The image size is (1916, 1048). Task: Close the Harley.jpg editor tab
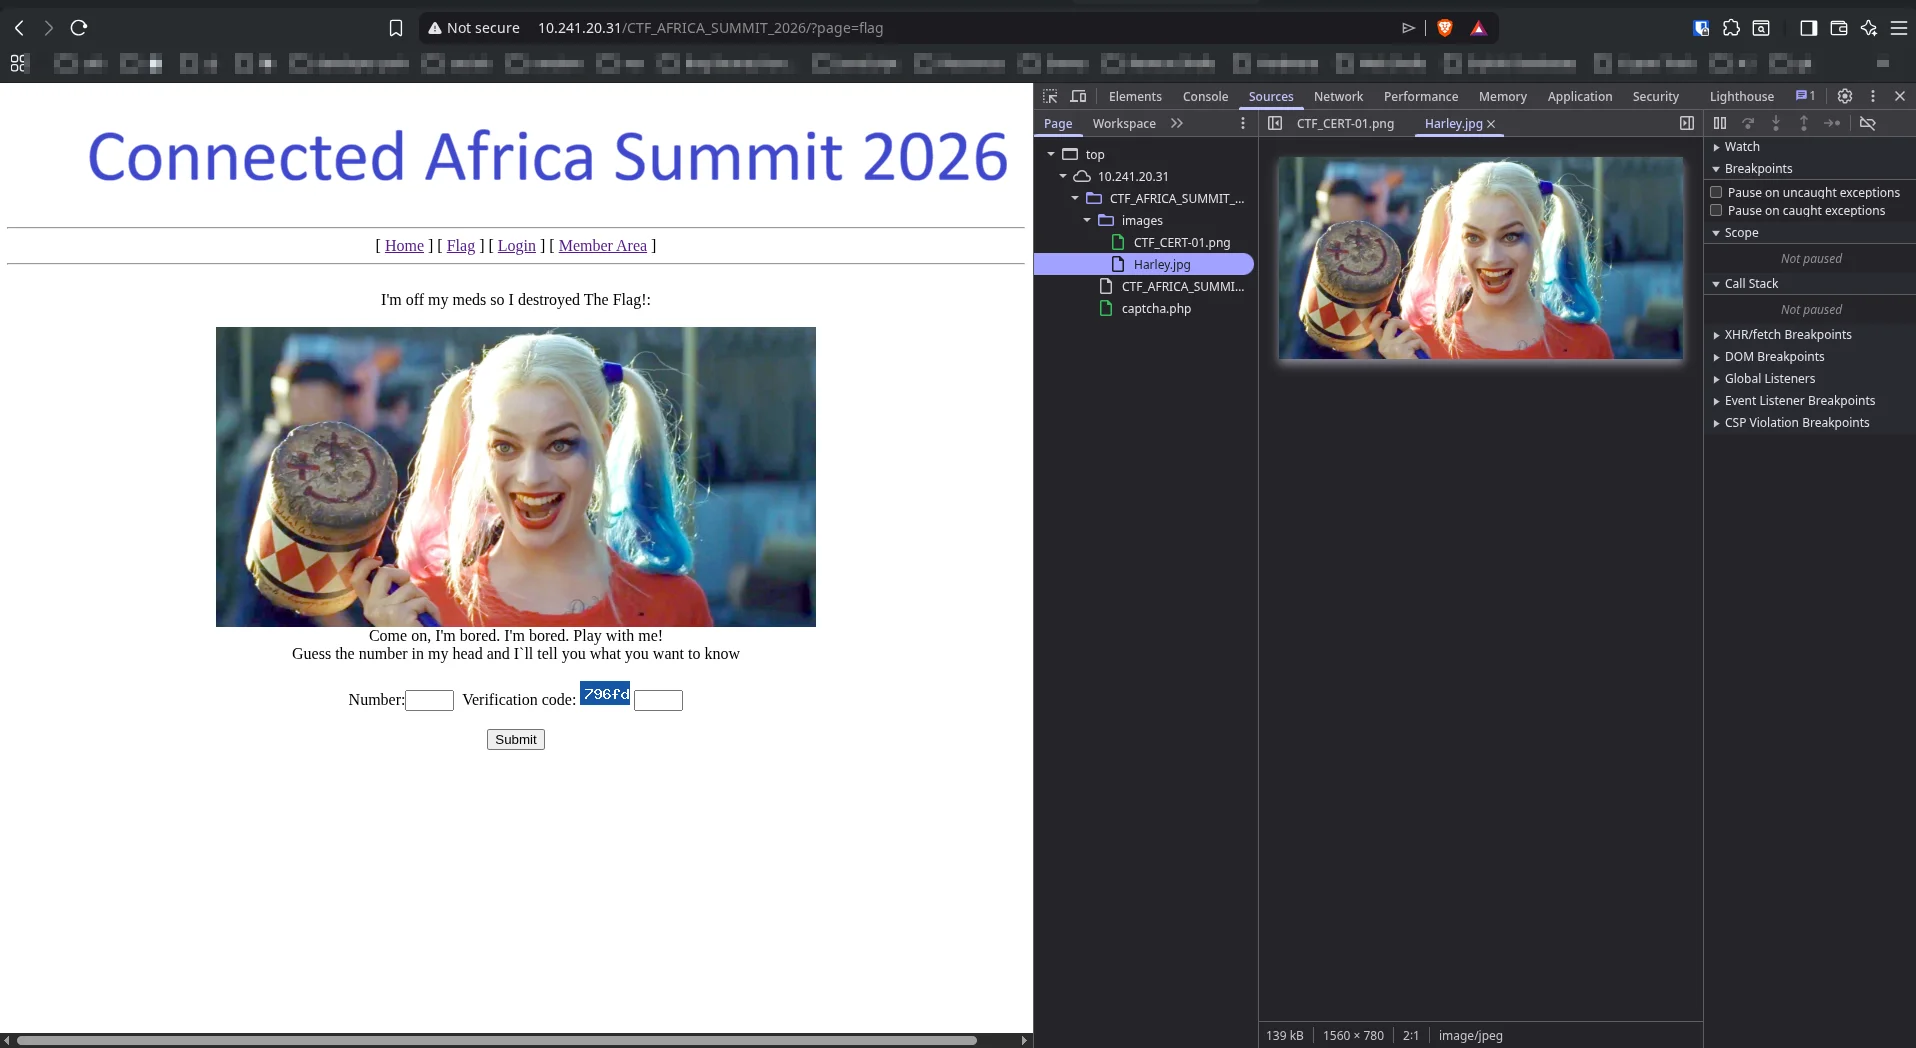coord(1491,124)
